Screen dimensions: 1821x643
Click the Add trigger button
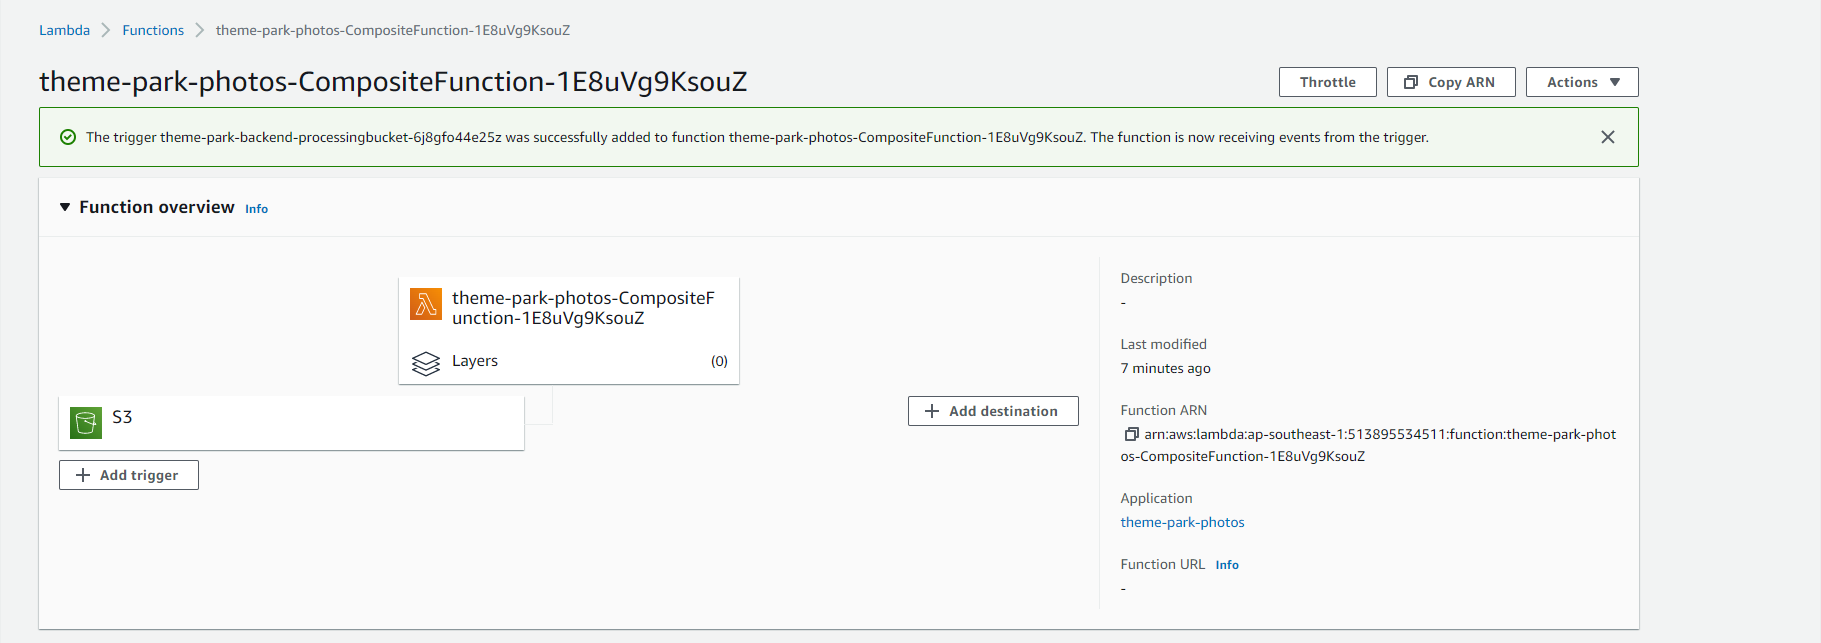click(x=129, y=475)
